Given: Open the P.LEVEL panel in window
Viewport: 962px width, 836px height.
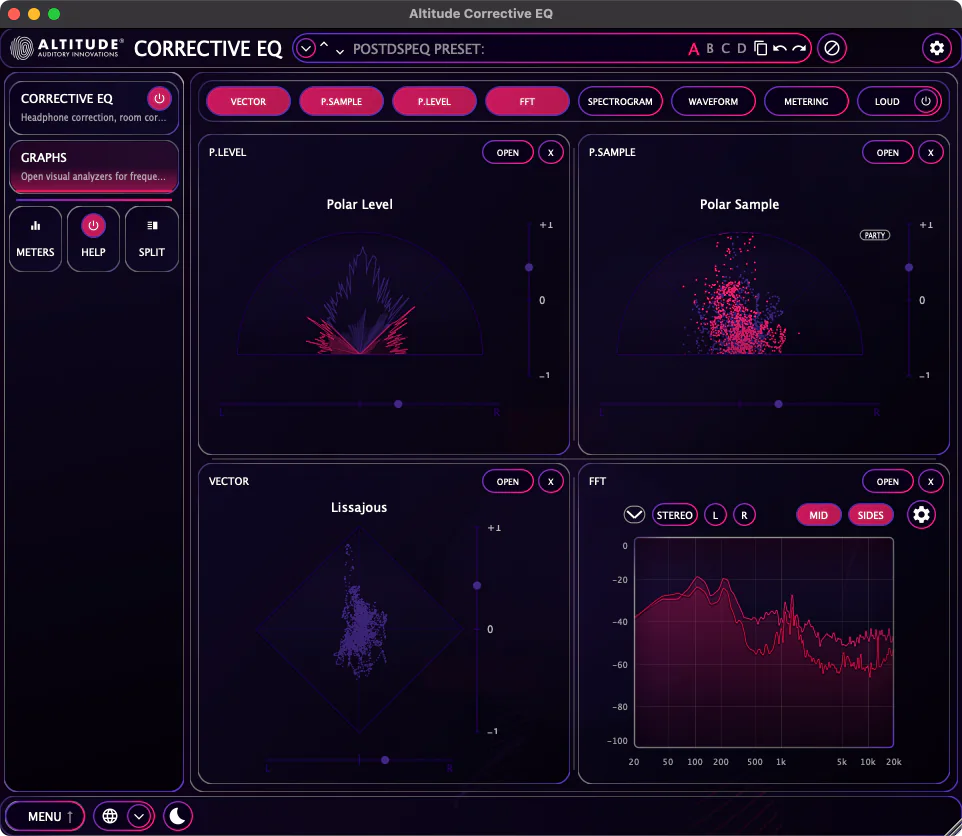Looking at the screenshot, I should click(507, 153).
